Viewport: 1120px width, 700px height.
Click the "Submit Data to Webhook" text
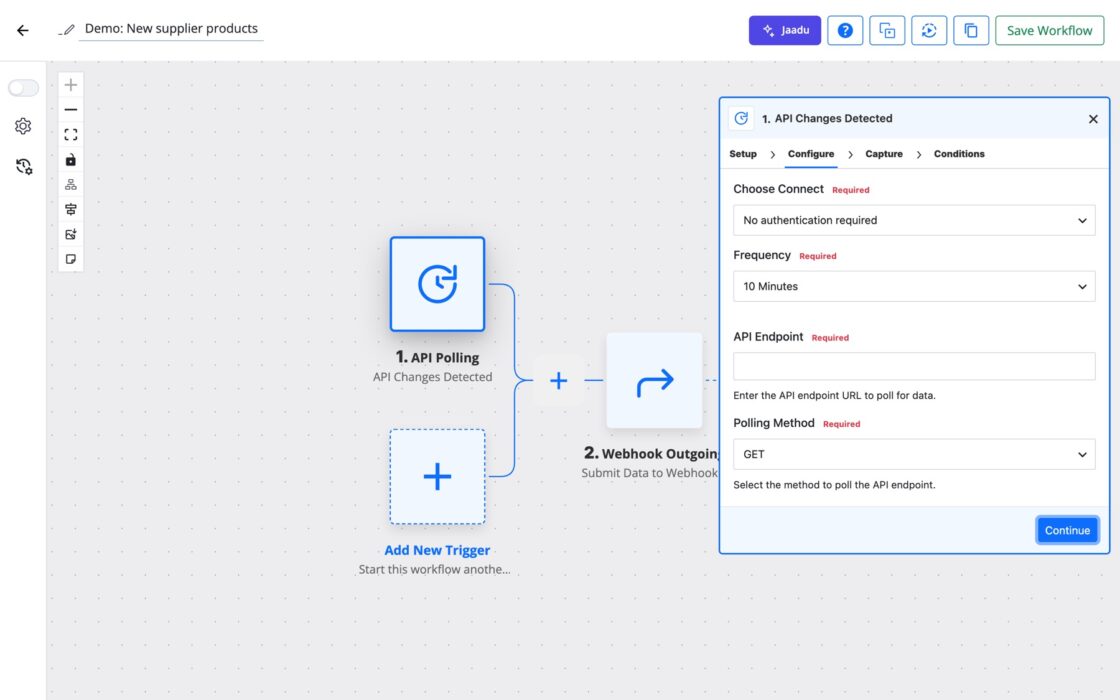pyautogui.click(x=649, y=473)
